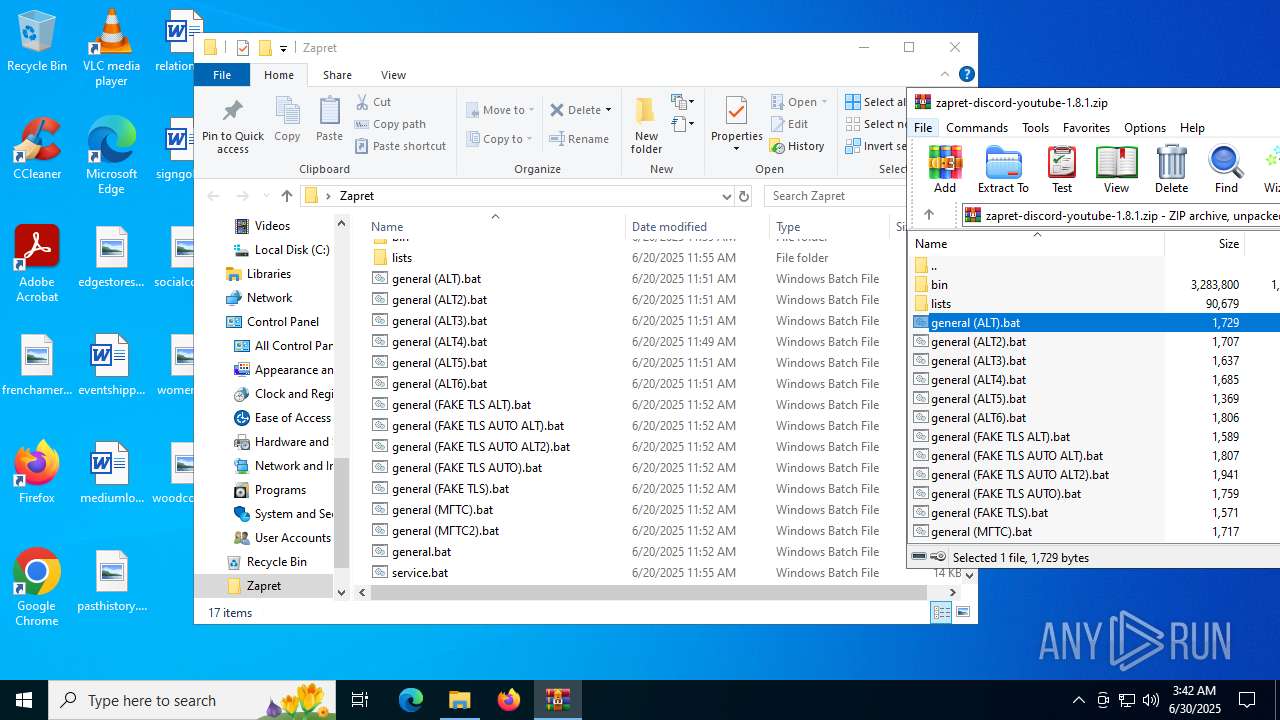
Task: Open WinRAR Favorites menu
Action: point(1086,128)
